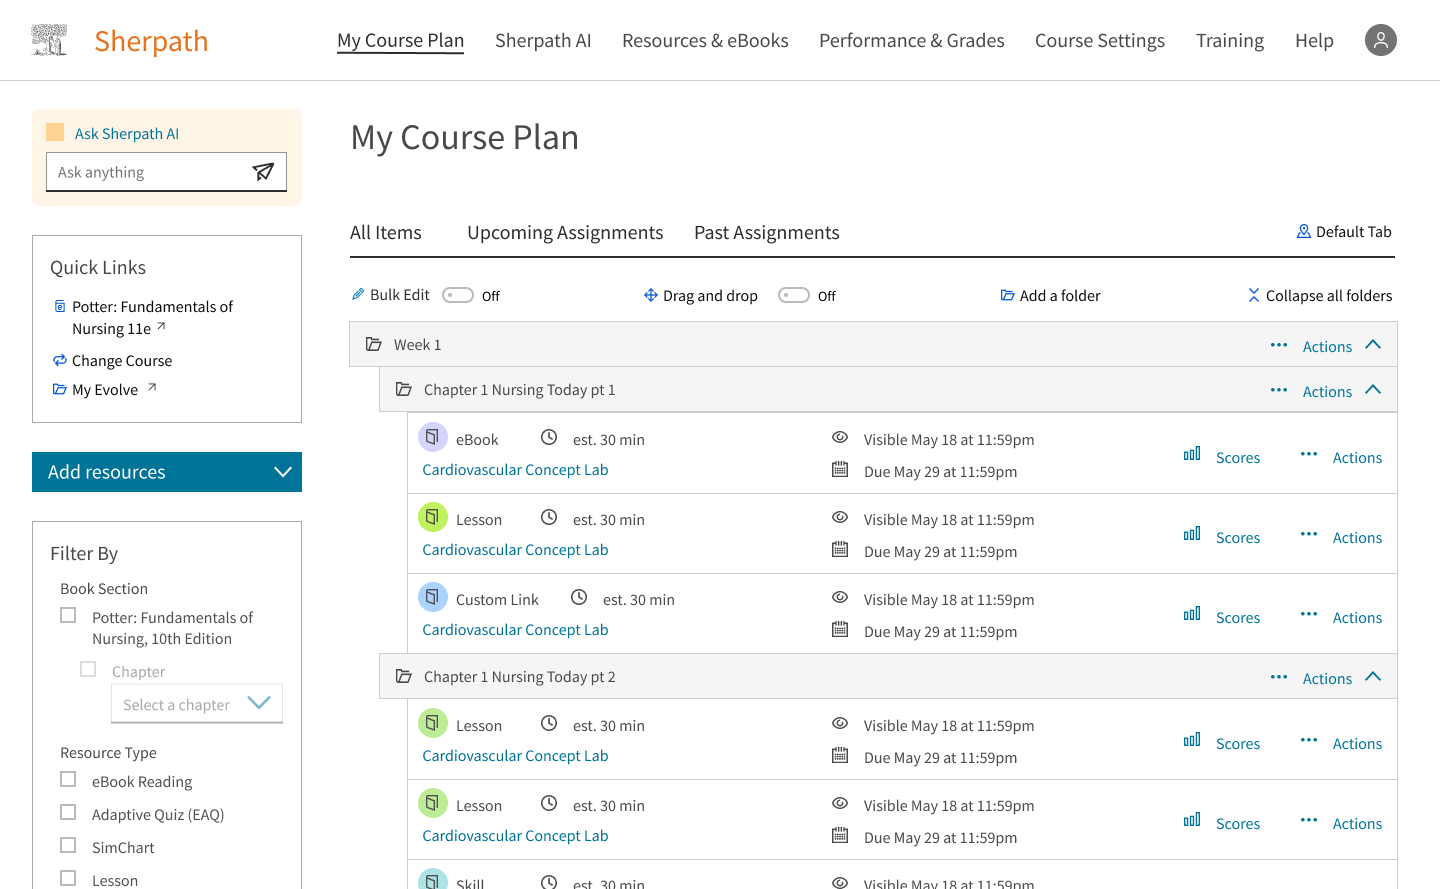
Task: Open Actions for the eBook item
Action: tap(1357, 457)
